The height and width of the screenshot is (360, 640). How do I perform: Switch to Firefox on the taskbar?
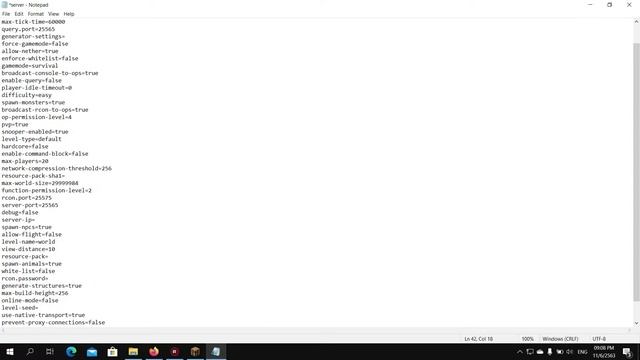click(154, 351)
